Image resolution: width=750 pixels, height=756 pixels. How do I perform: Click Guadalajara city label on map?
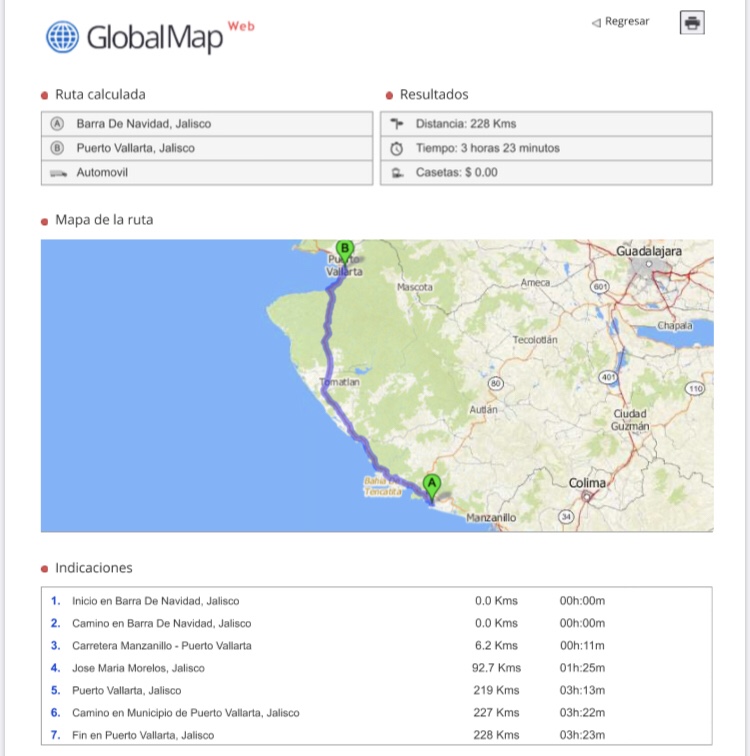[x=648, y=251]
